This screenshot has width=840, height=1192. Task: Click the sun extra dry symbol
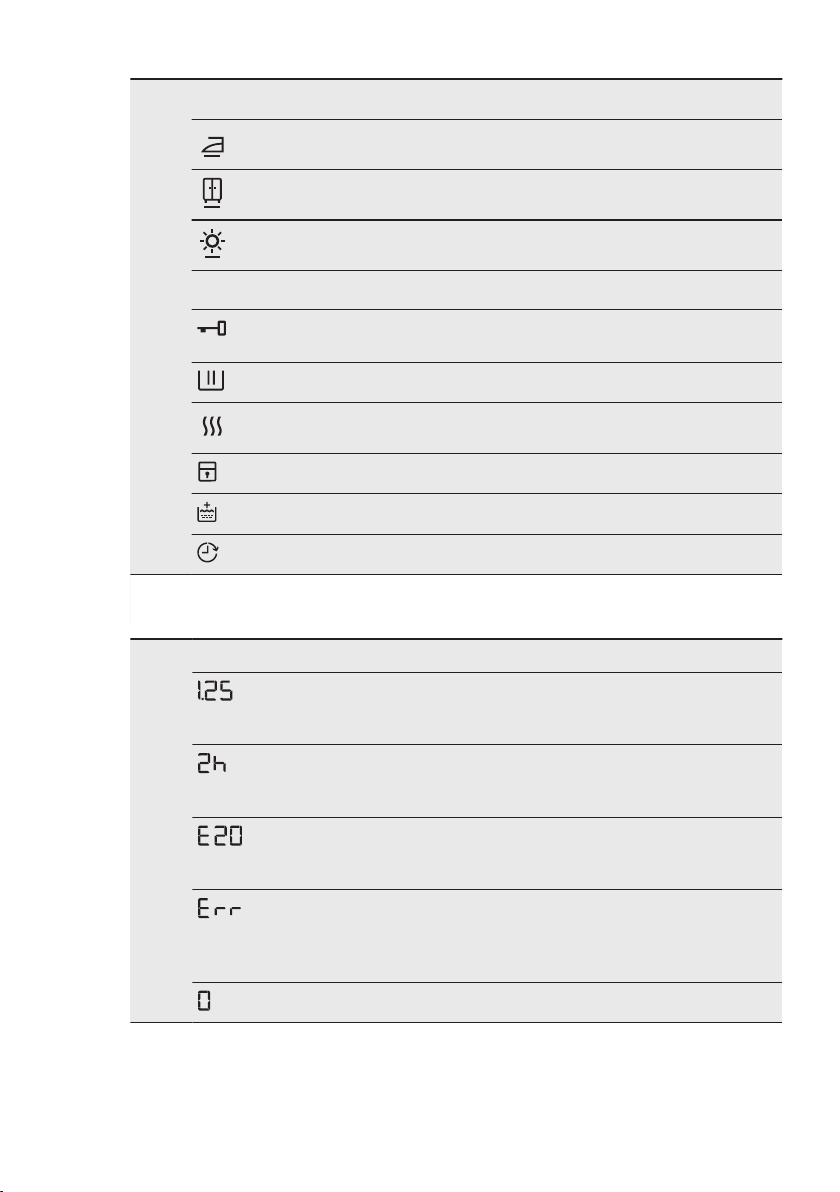[212, 244]
